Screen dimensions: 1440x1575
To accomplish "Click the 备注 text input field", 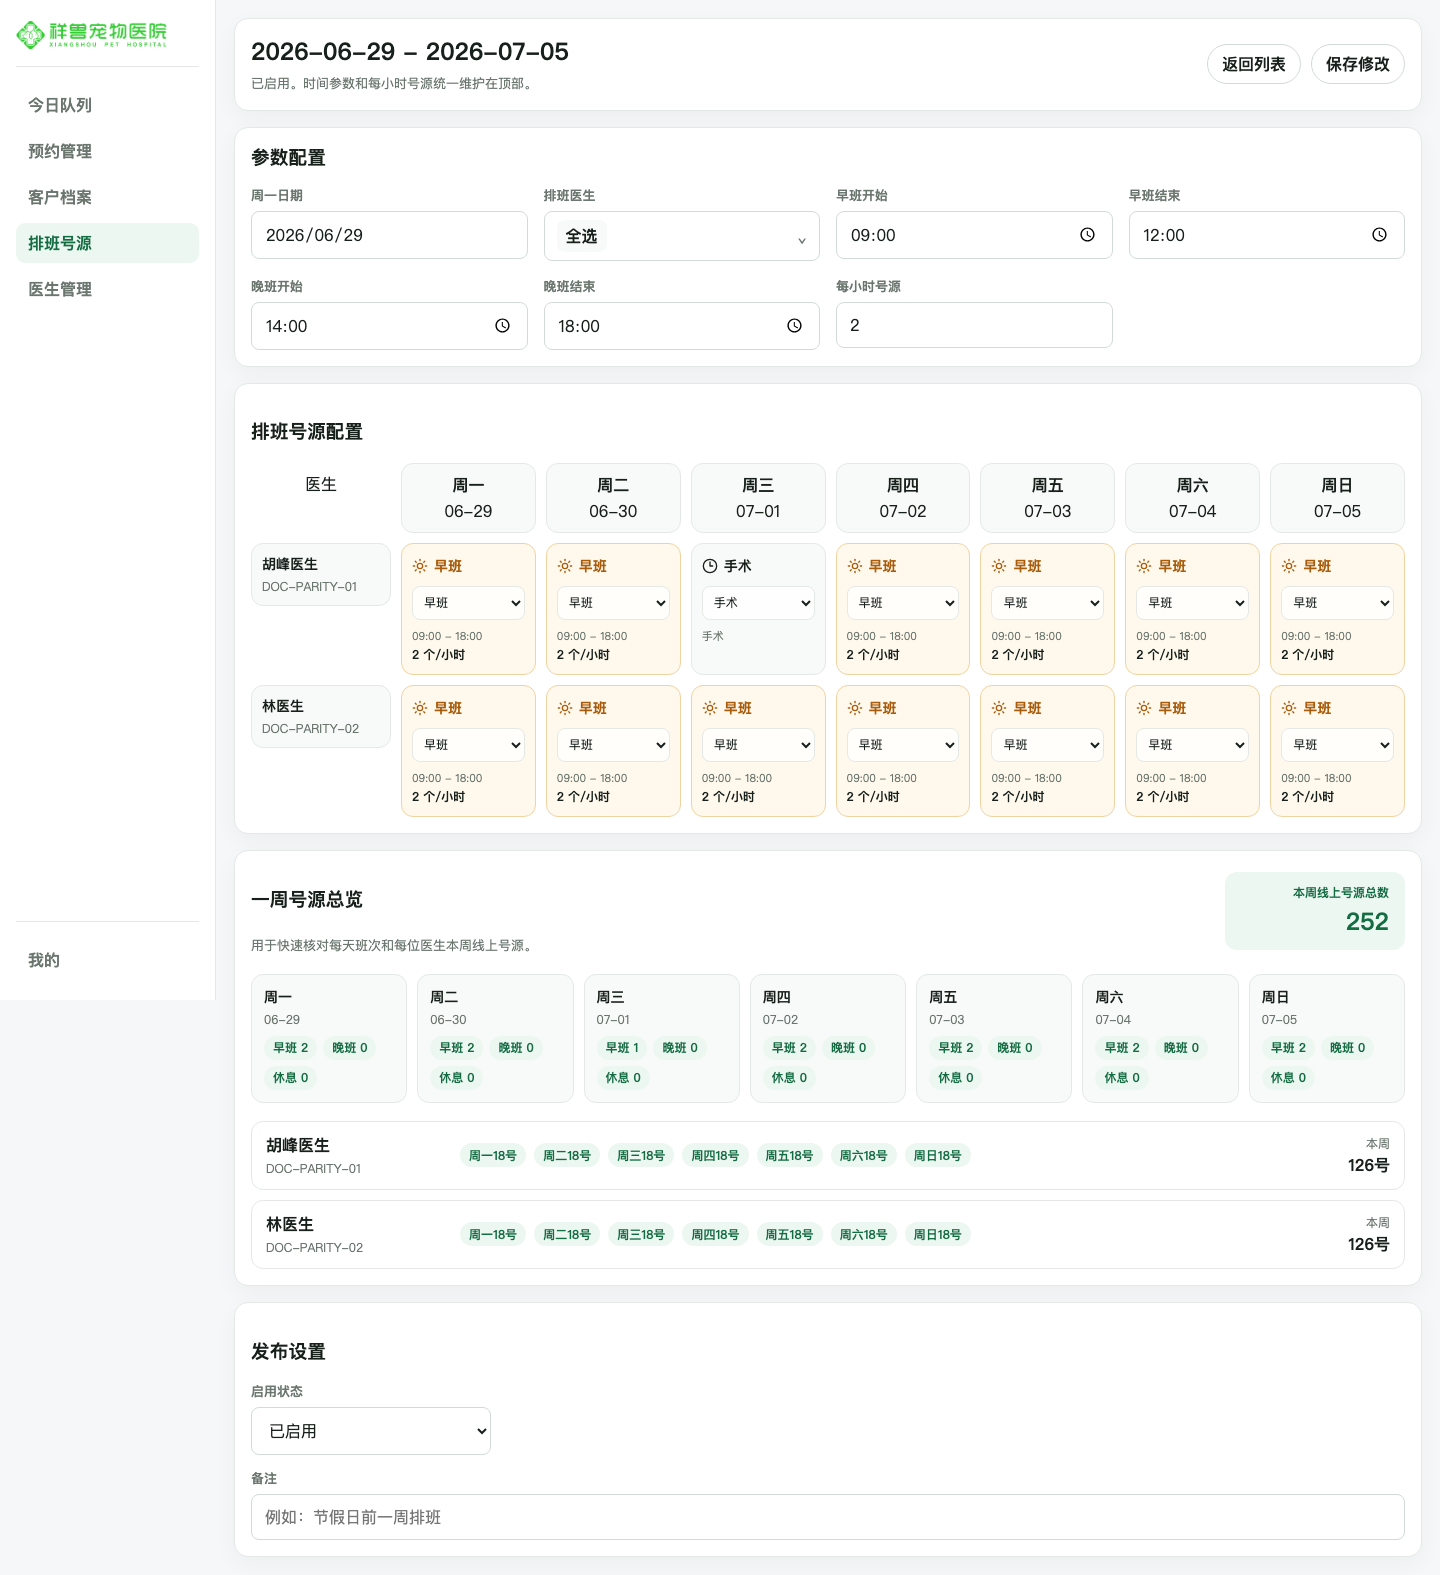I will [828, 1517].
